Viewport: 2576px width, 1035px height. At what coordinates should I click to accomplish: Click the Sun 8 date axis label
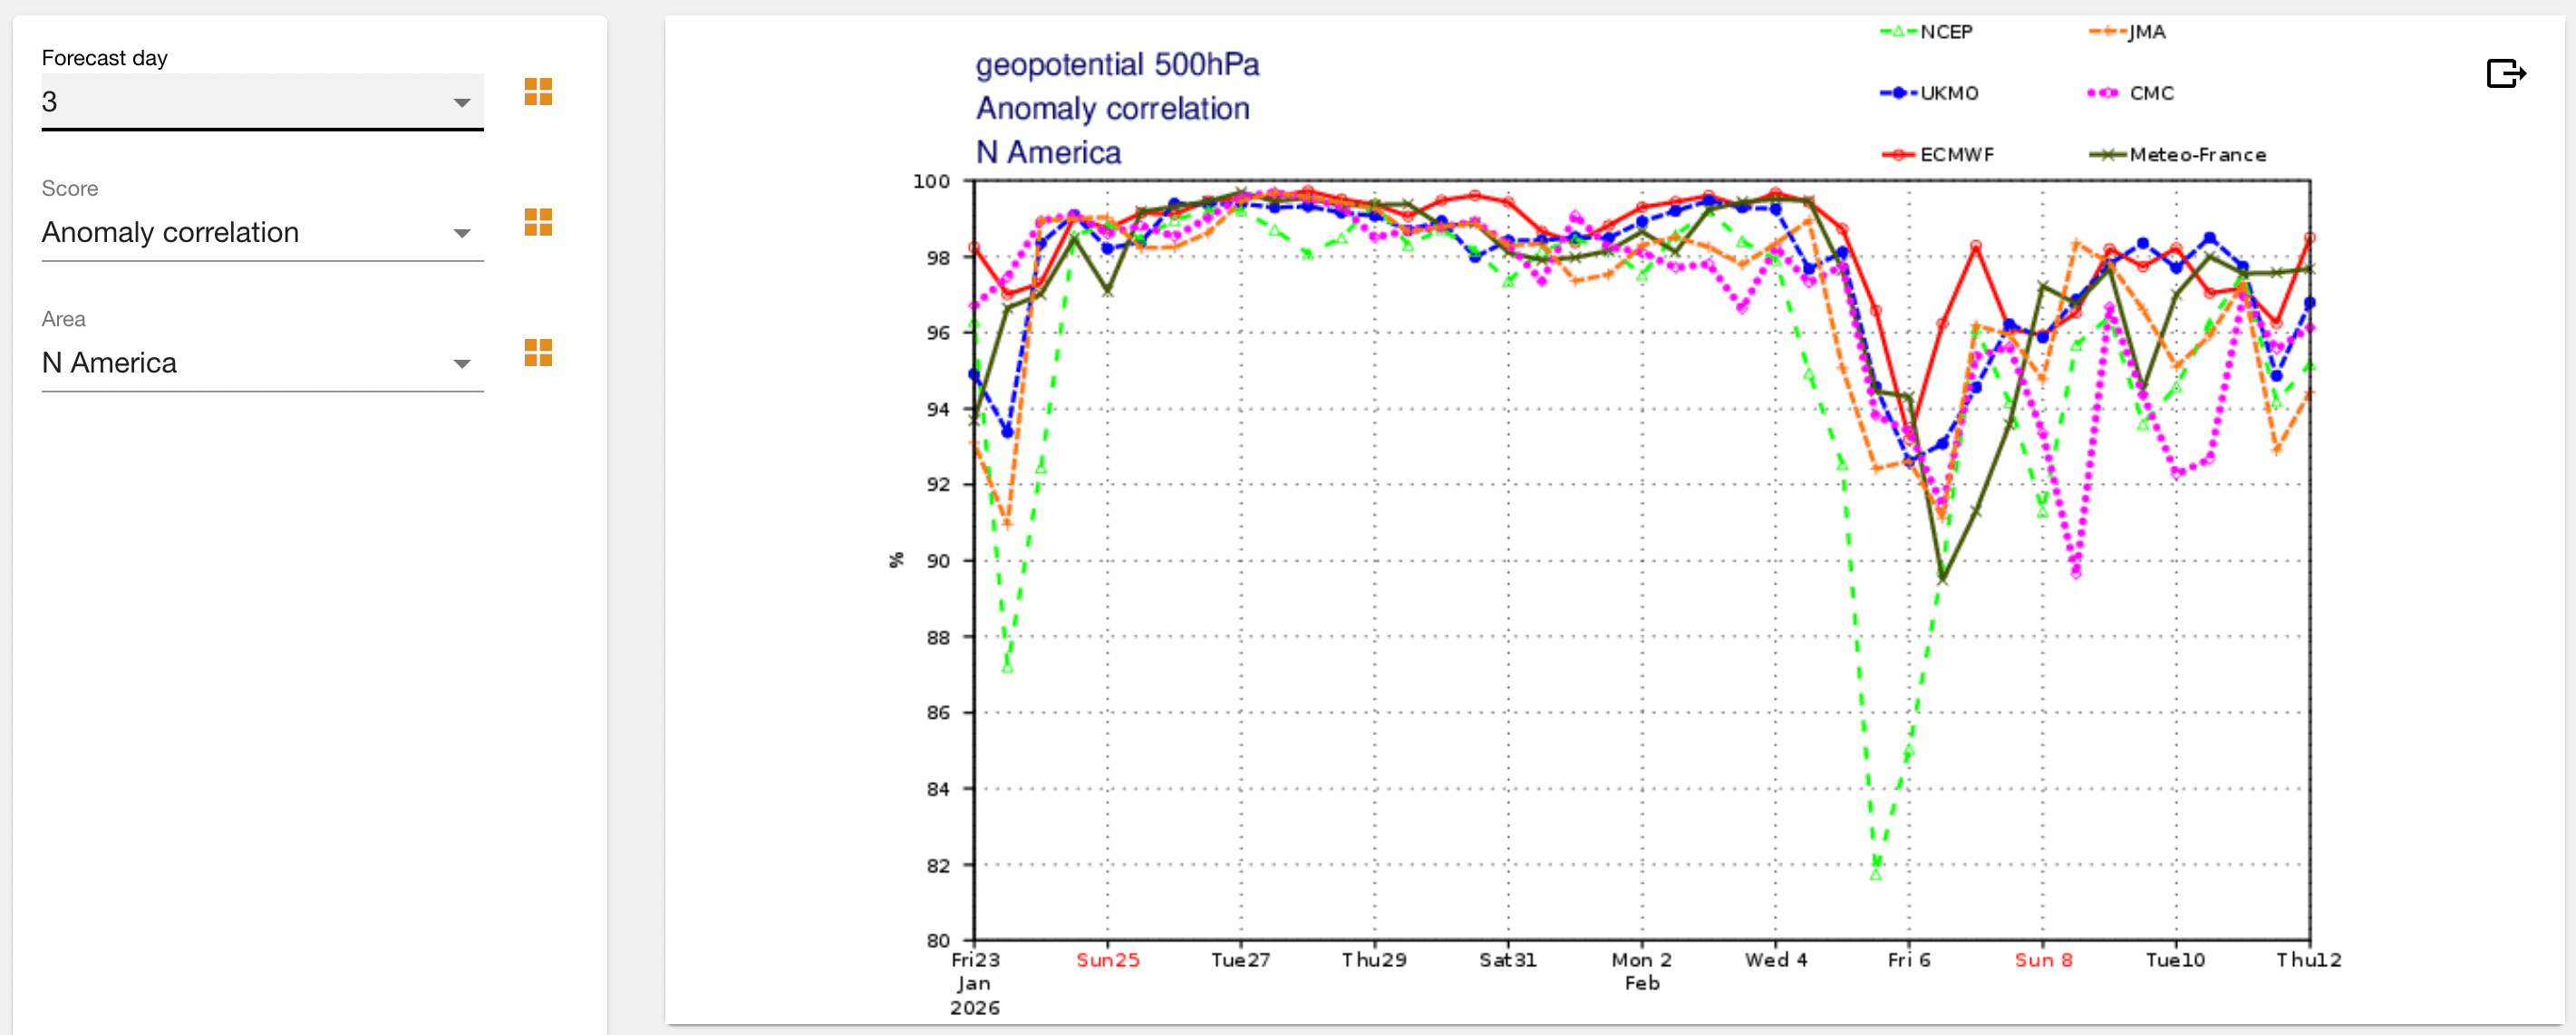(x=2042, y=960)
